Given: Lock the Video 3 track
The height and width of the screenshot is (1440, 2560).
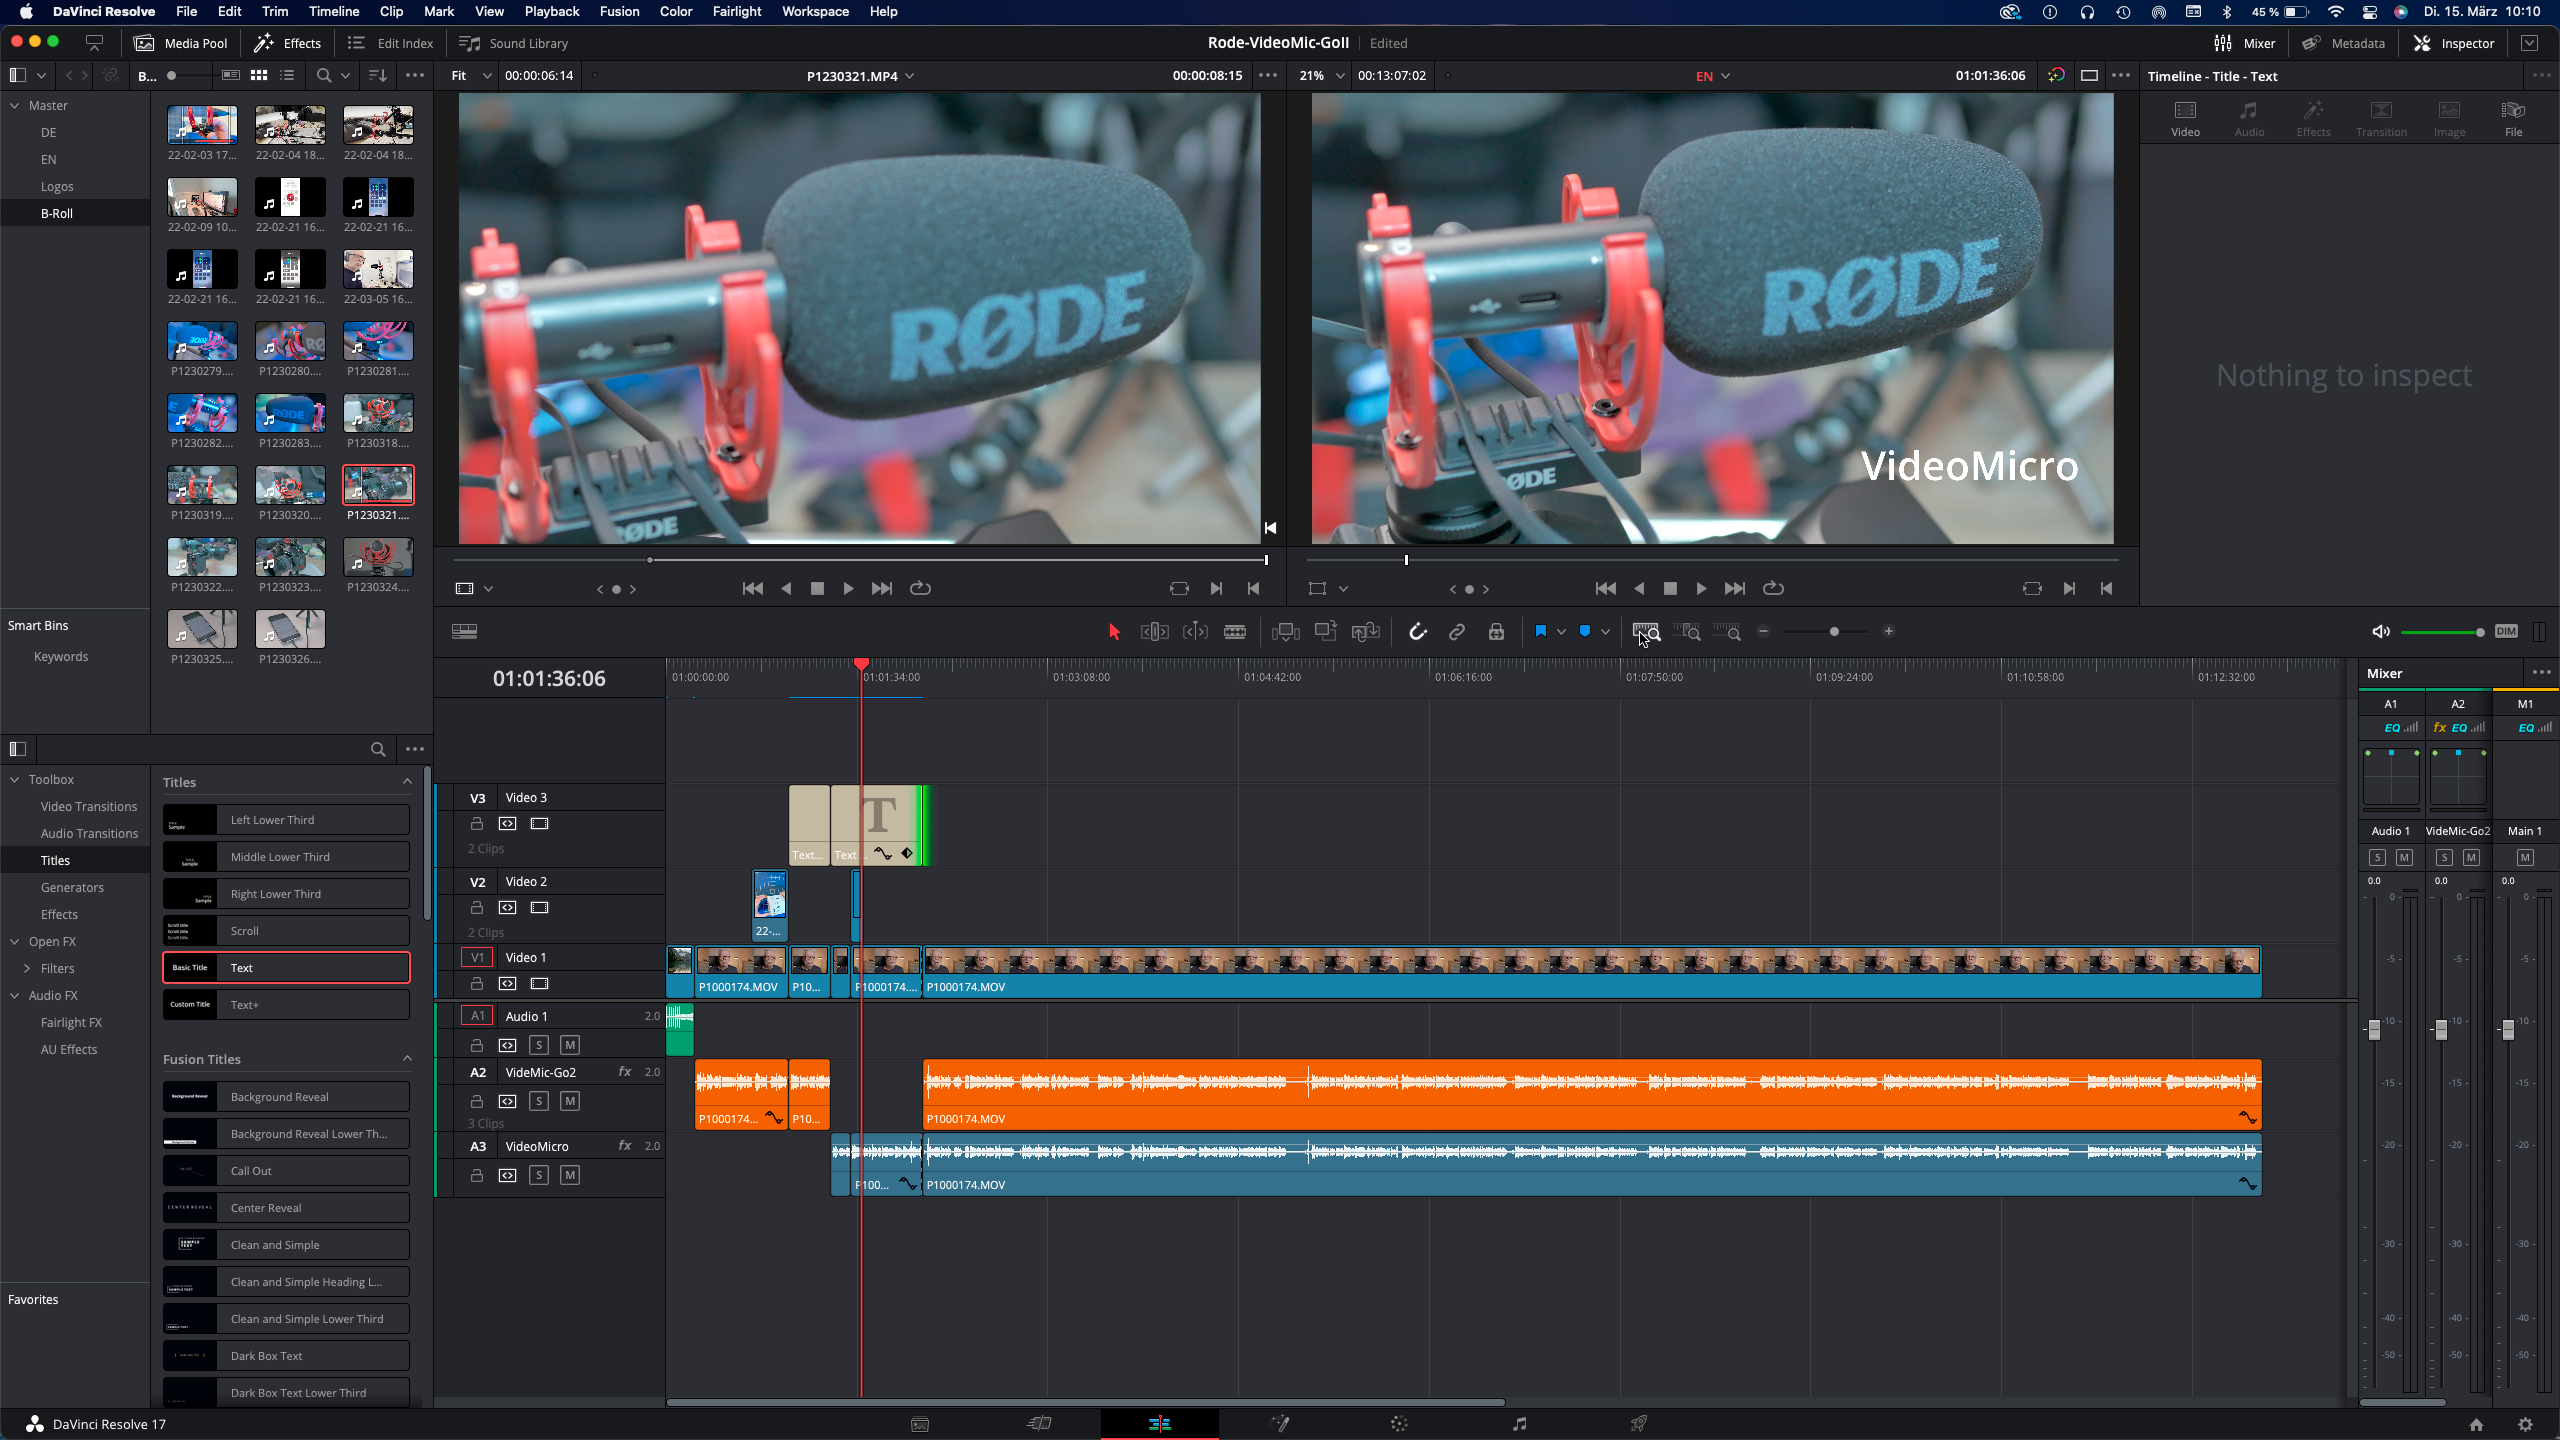Looking at the screenshot, I should tap(477, 824).
